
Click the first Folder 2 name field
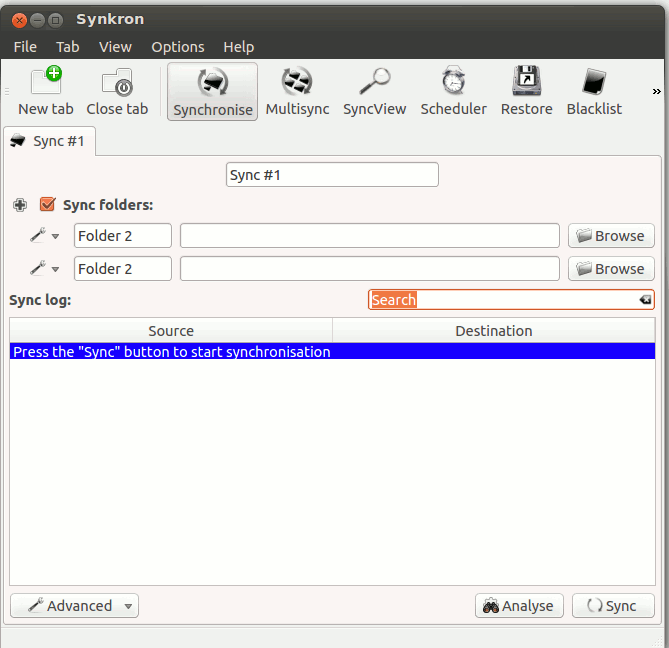(x=123, y=235)
